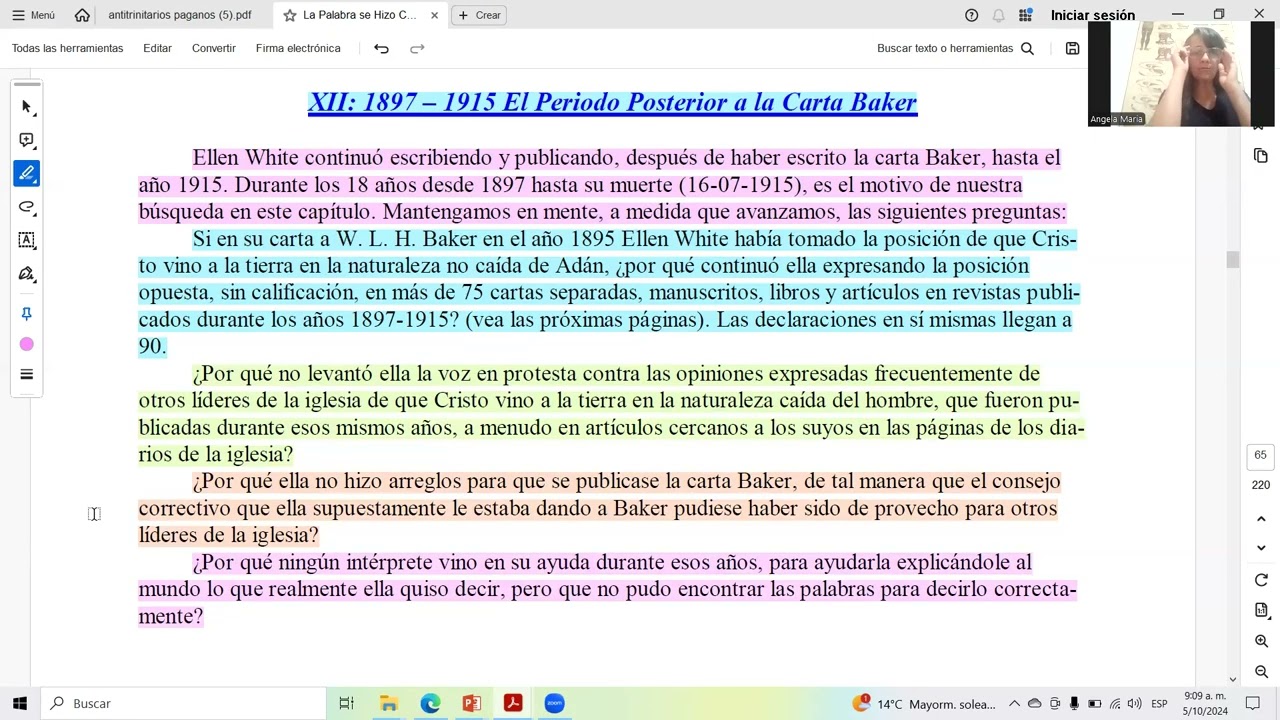Click the taskbar Buscar search box
The height and width of the screenshot is (720, 1280).
pos(184,703)
